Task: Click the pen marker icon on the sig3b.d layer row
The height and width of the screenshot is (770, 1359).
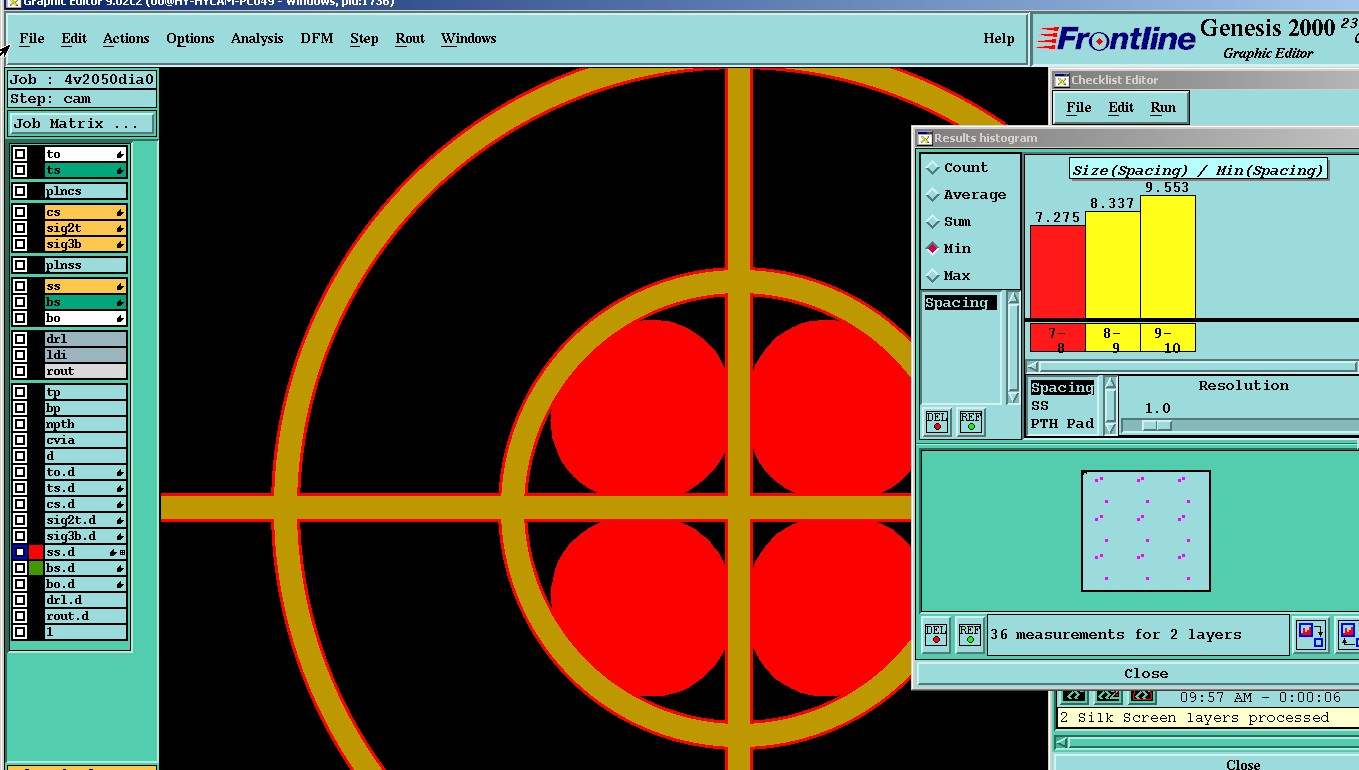Action: [x=120, y=536]
